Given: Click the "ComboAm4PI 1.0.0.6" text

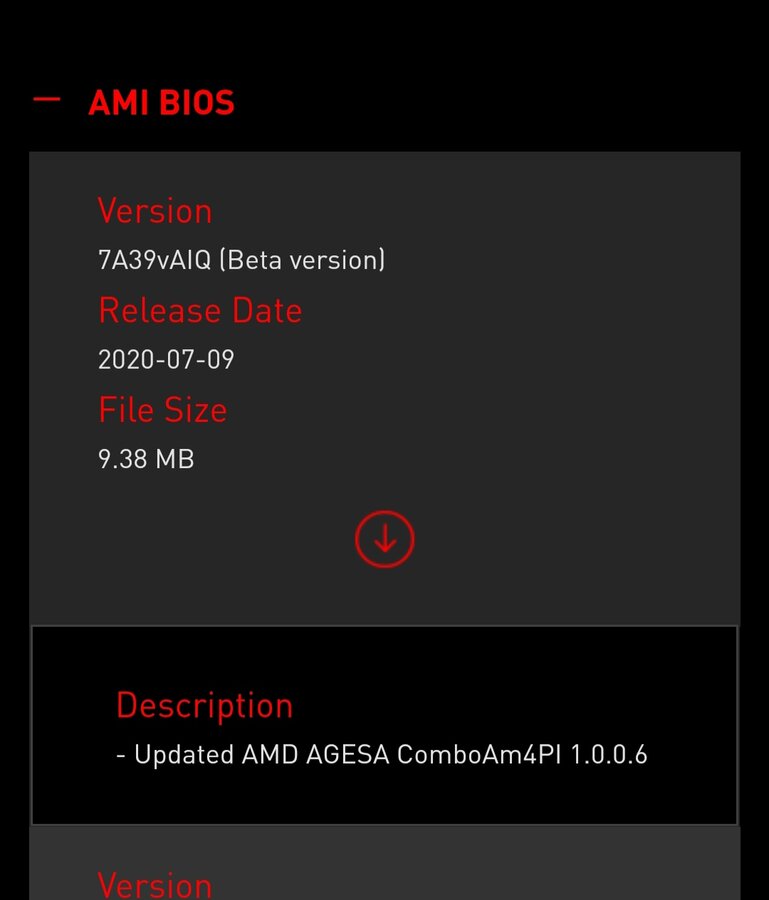Looking at the screenshot, I should [x=522, y=754].
